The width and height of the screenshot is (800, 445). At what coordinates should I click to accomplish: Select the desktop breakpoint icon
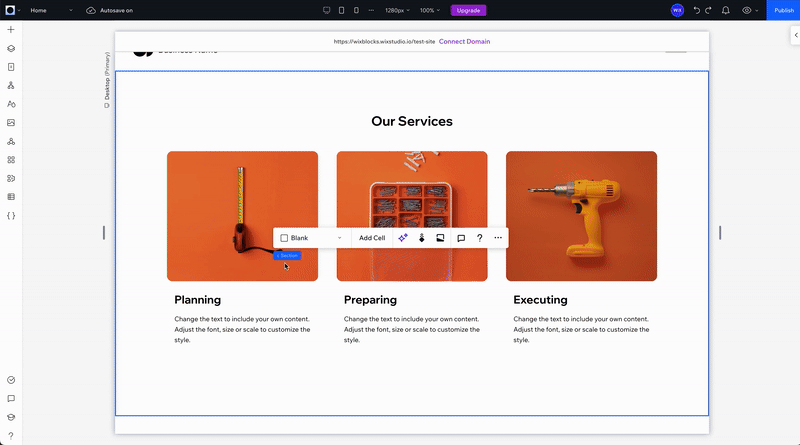[327, 10]
